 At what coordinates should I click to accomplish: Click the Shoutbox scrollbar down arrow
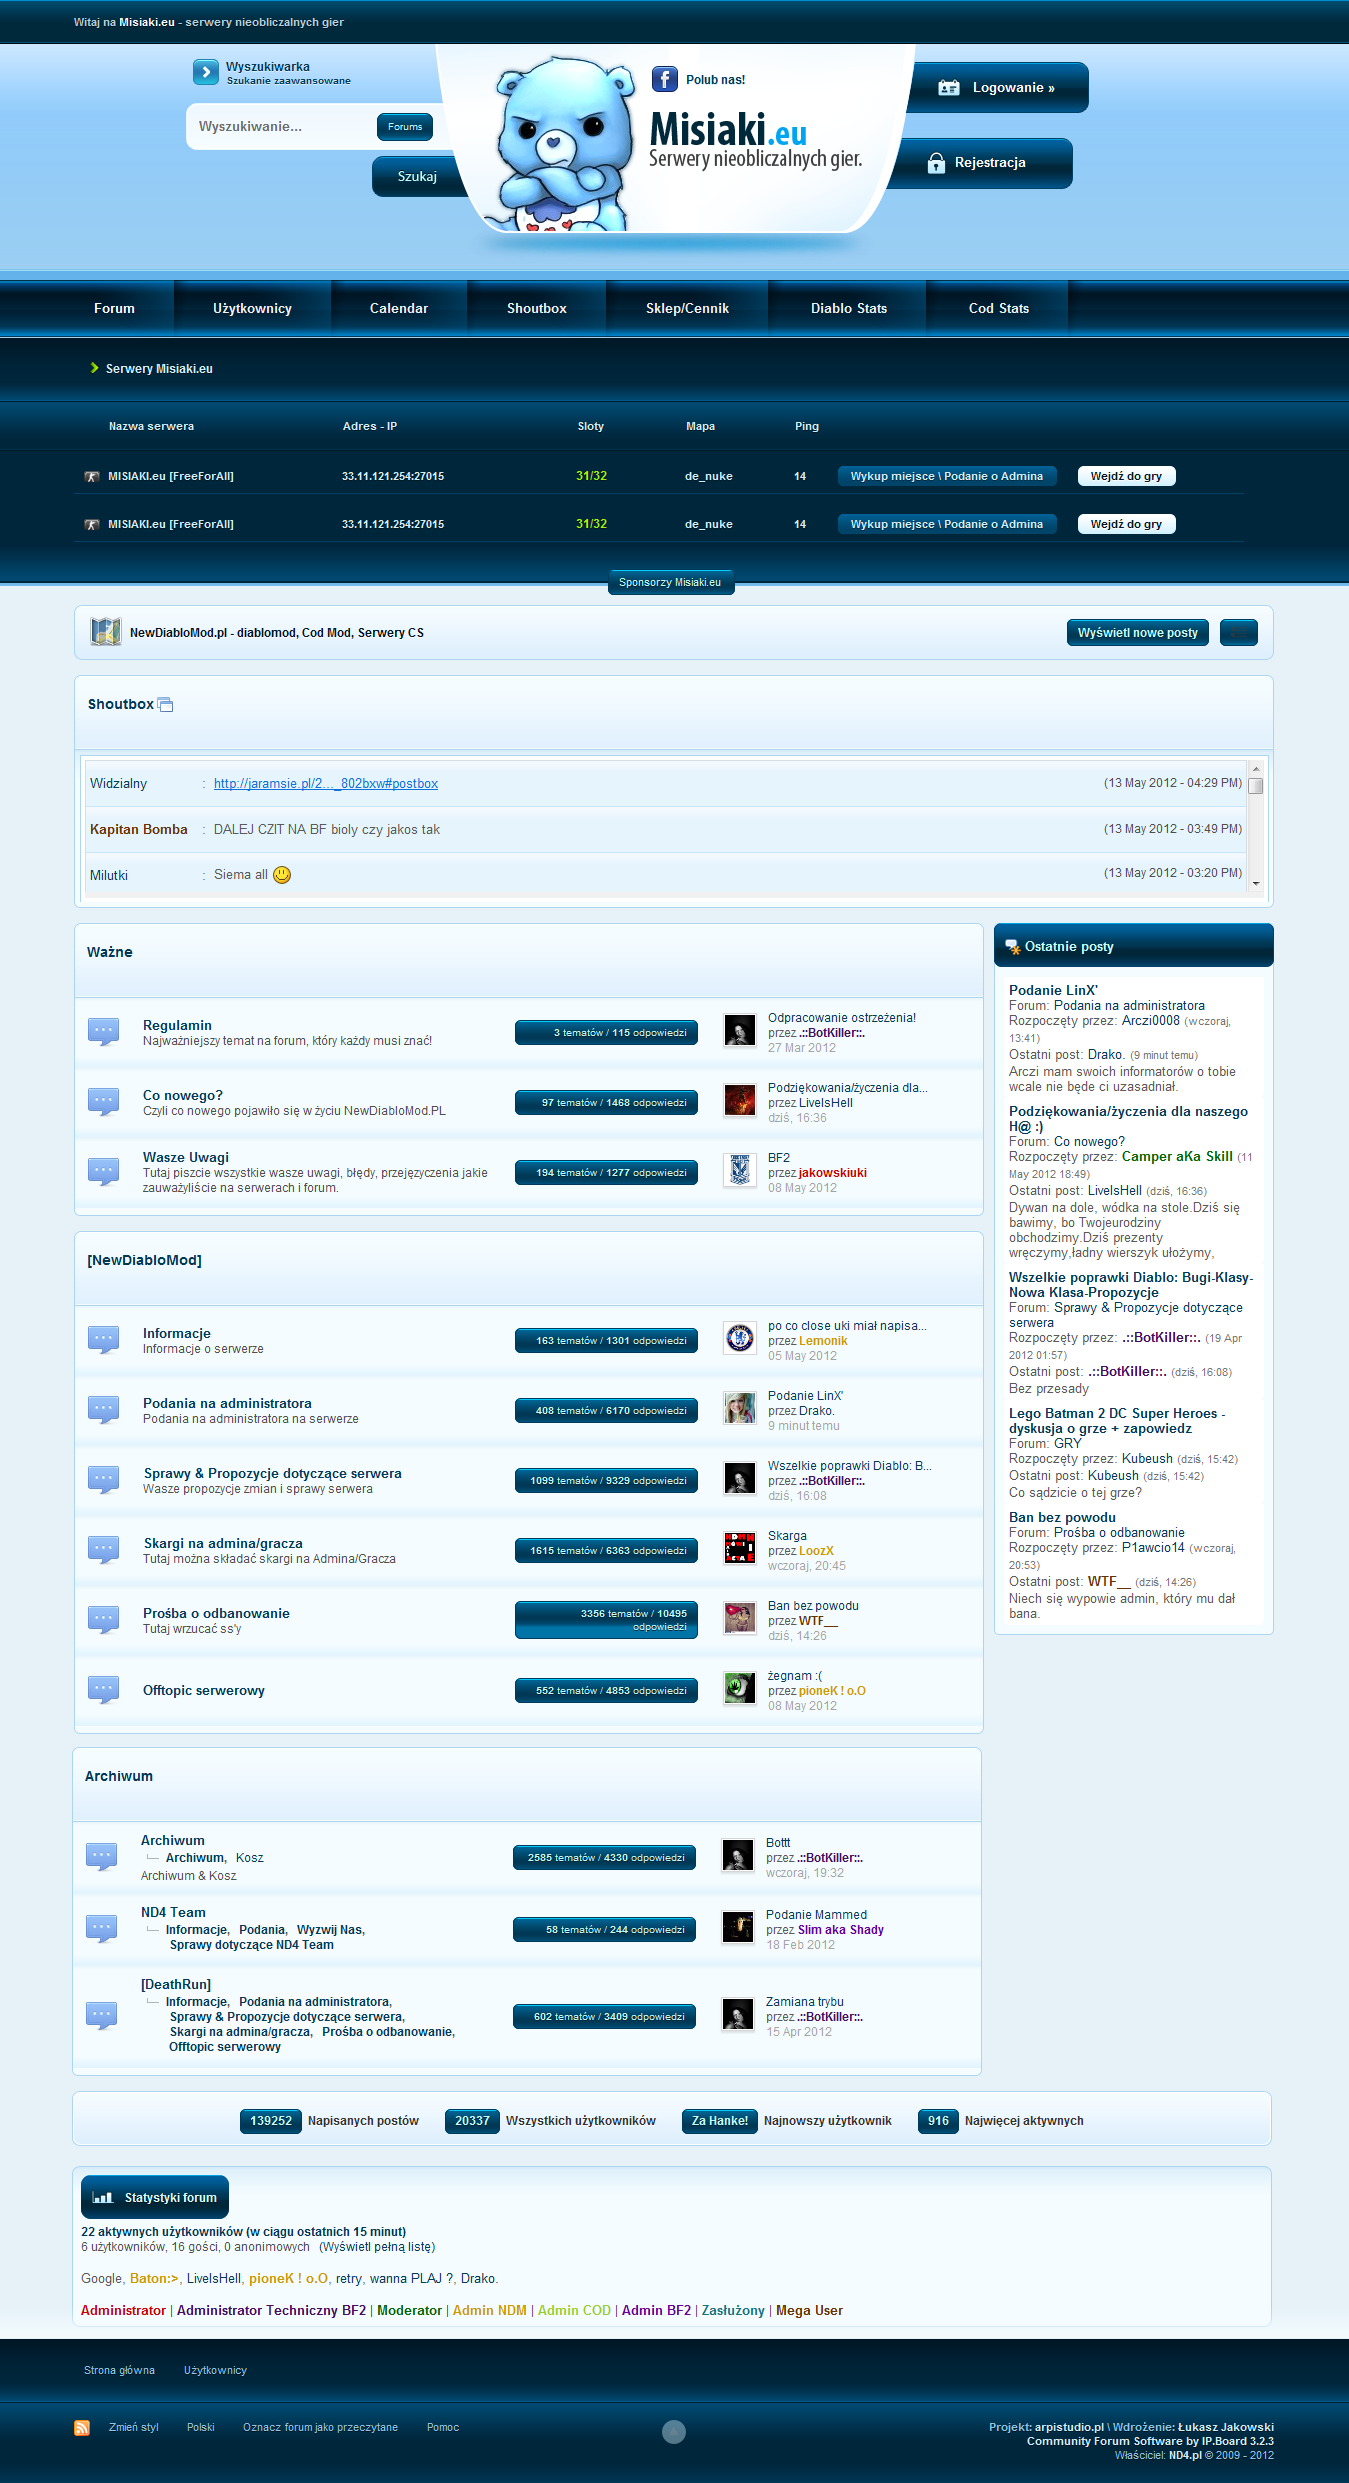[x=1256, y=884]
